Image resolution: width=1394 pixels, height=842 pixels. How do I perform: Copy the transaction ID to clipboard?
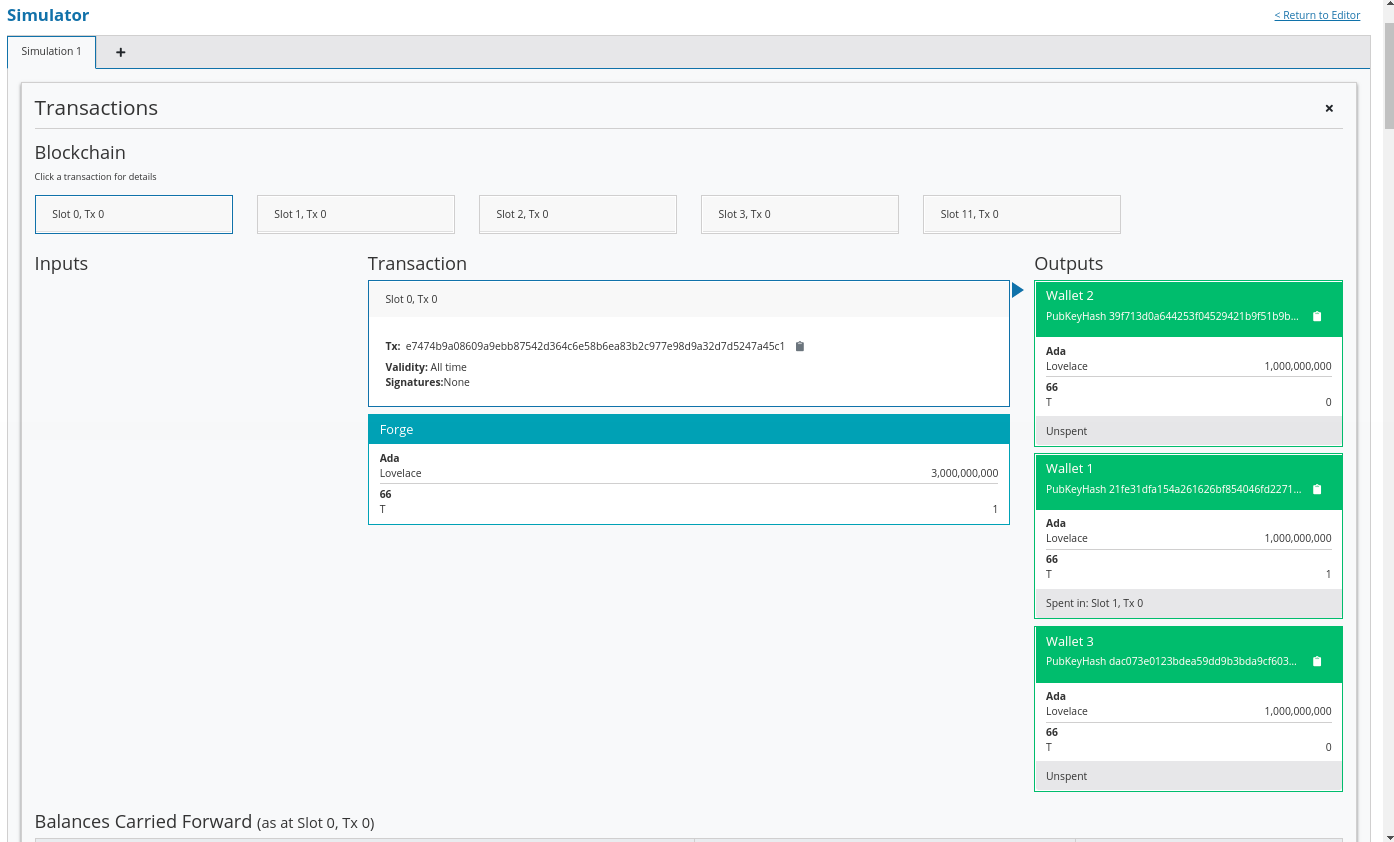point(799,347)
